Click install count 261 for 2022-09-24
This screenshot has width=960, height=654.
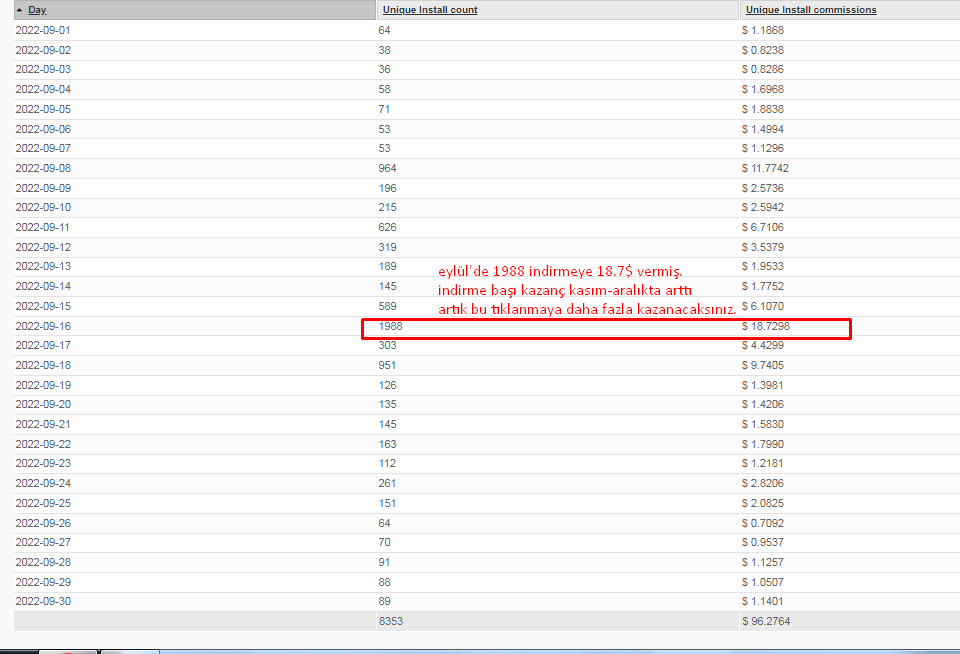387,483
